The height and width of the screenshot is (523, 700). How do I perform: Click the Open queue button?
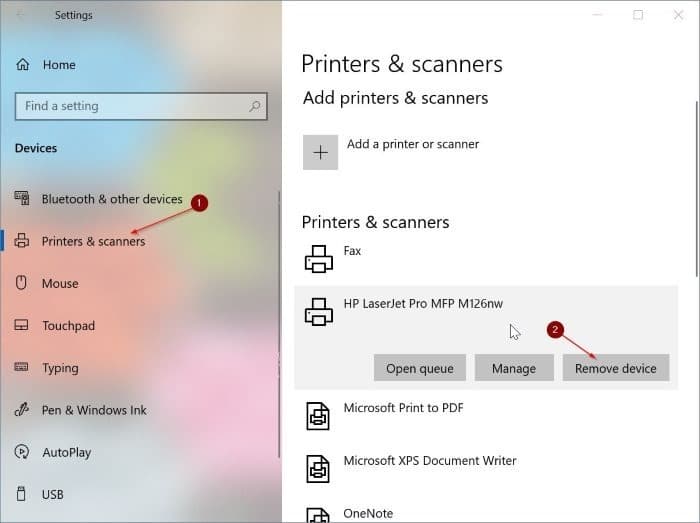420,368
